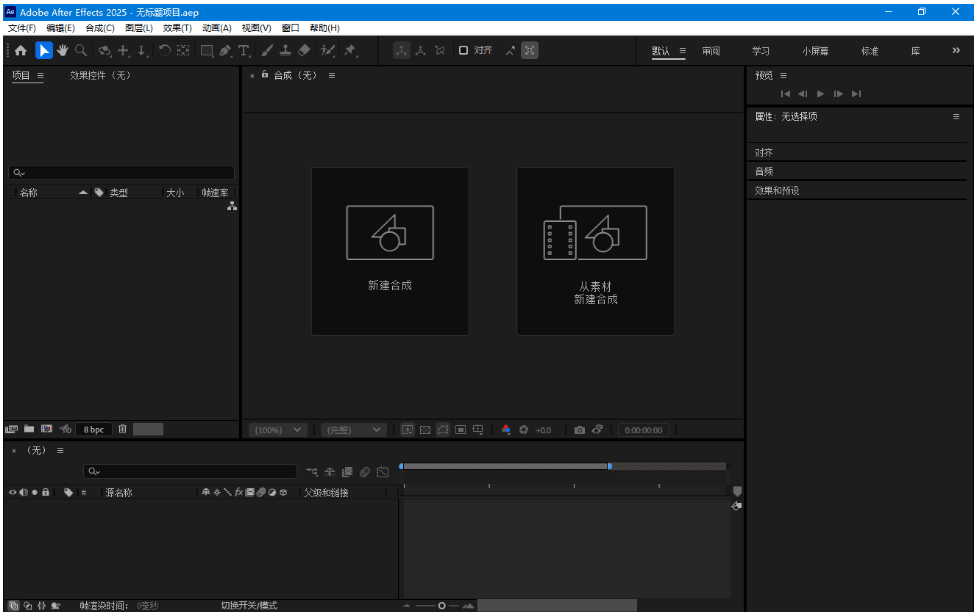974x612 pixels.
Task: Open the 视图(V) menu
Action: 256,28
